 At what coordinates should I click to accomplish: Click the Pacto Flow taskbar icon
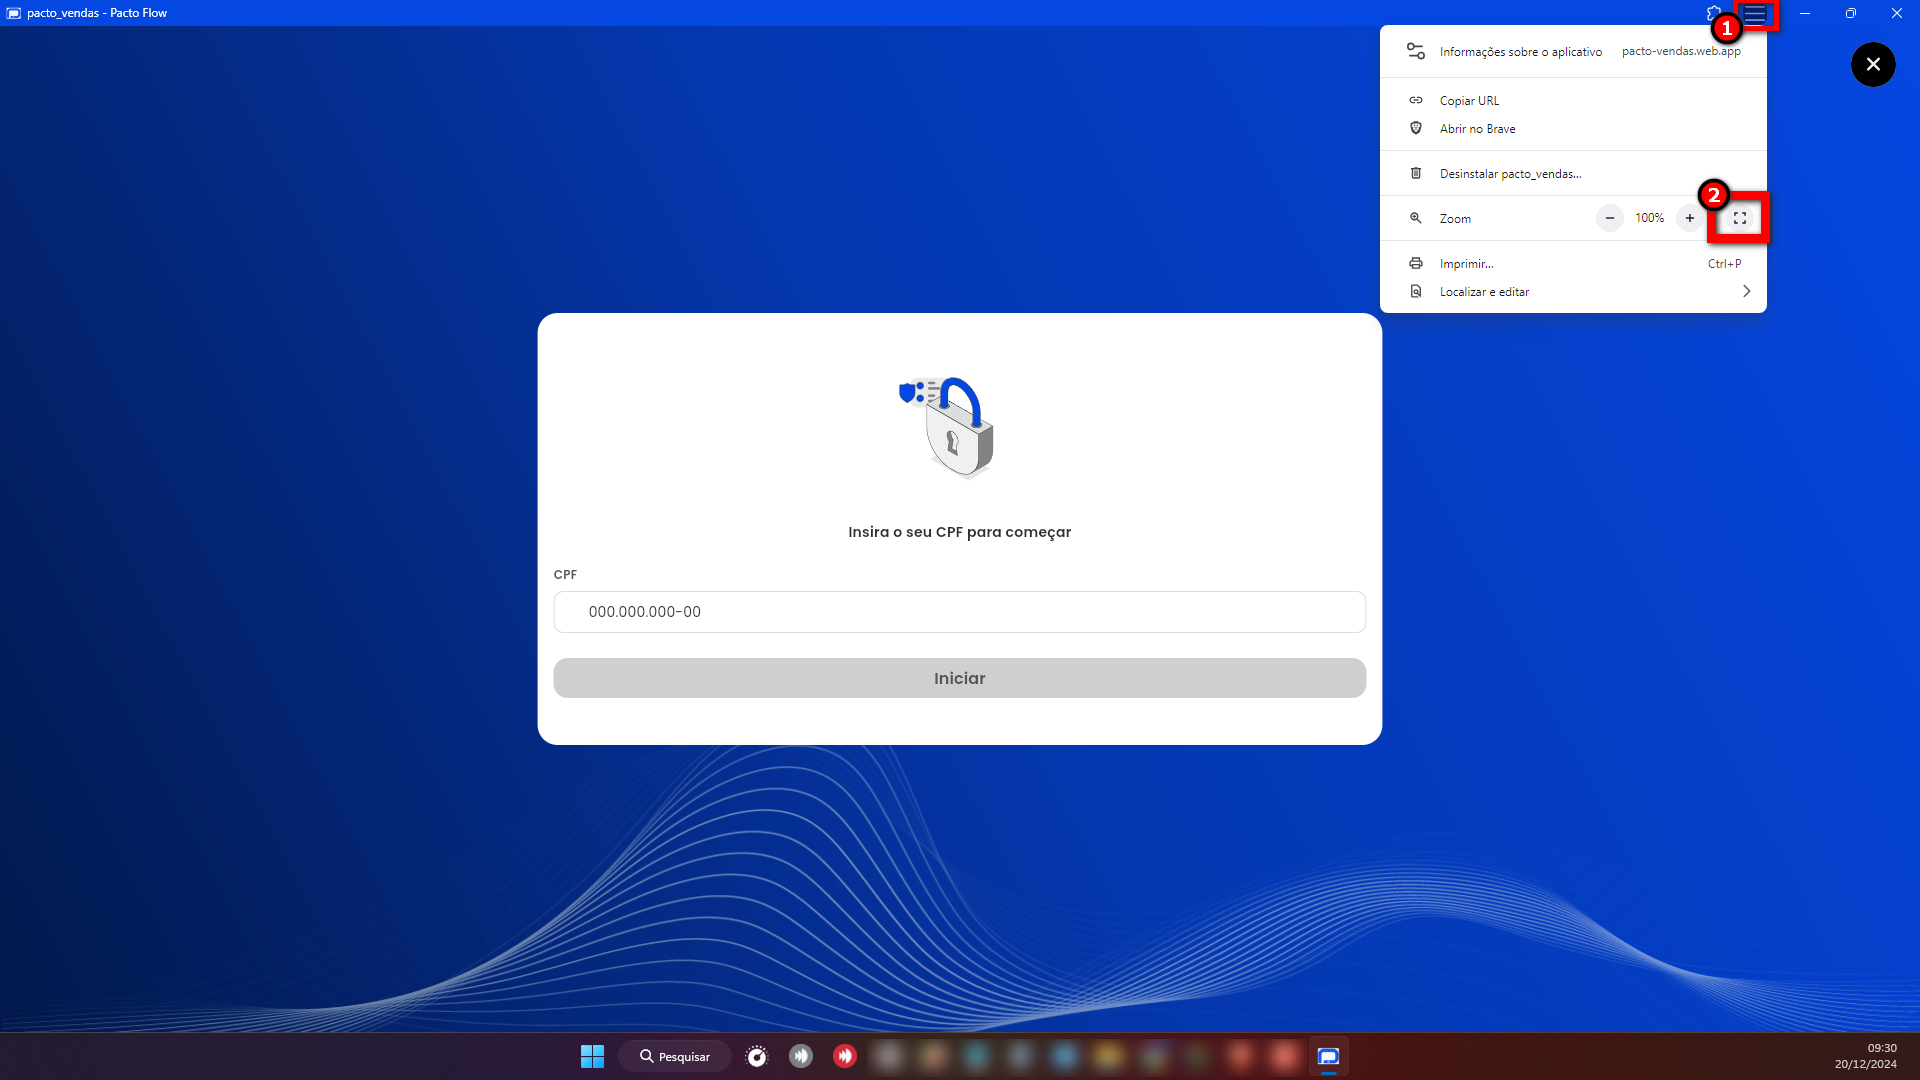click(x=1328, y=1056)
